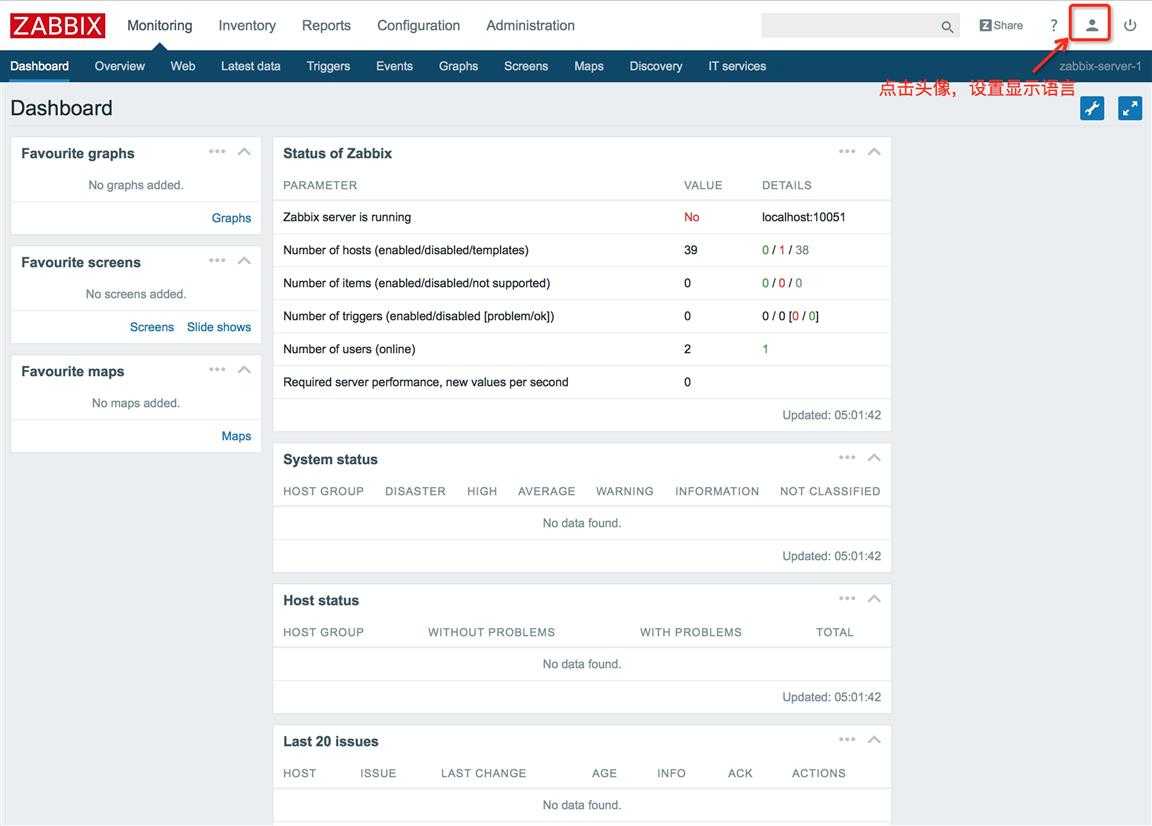Collapse the Status of Zabbix widget
Viewport: 1152px width, 826px height.
874,151
